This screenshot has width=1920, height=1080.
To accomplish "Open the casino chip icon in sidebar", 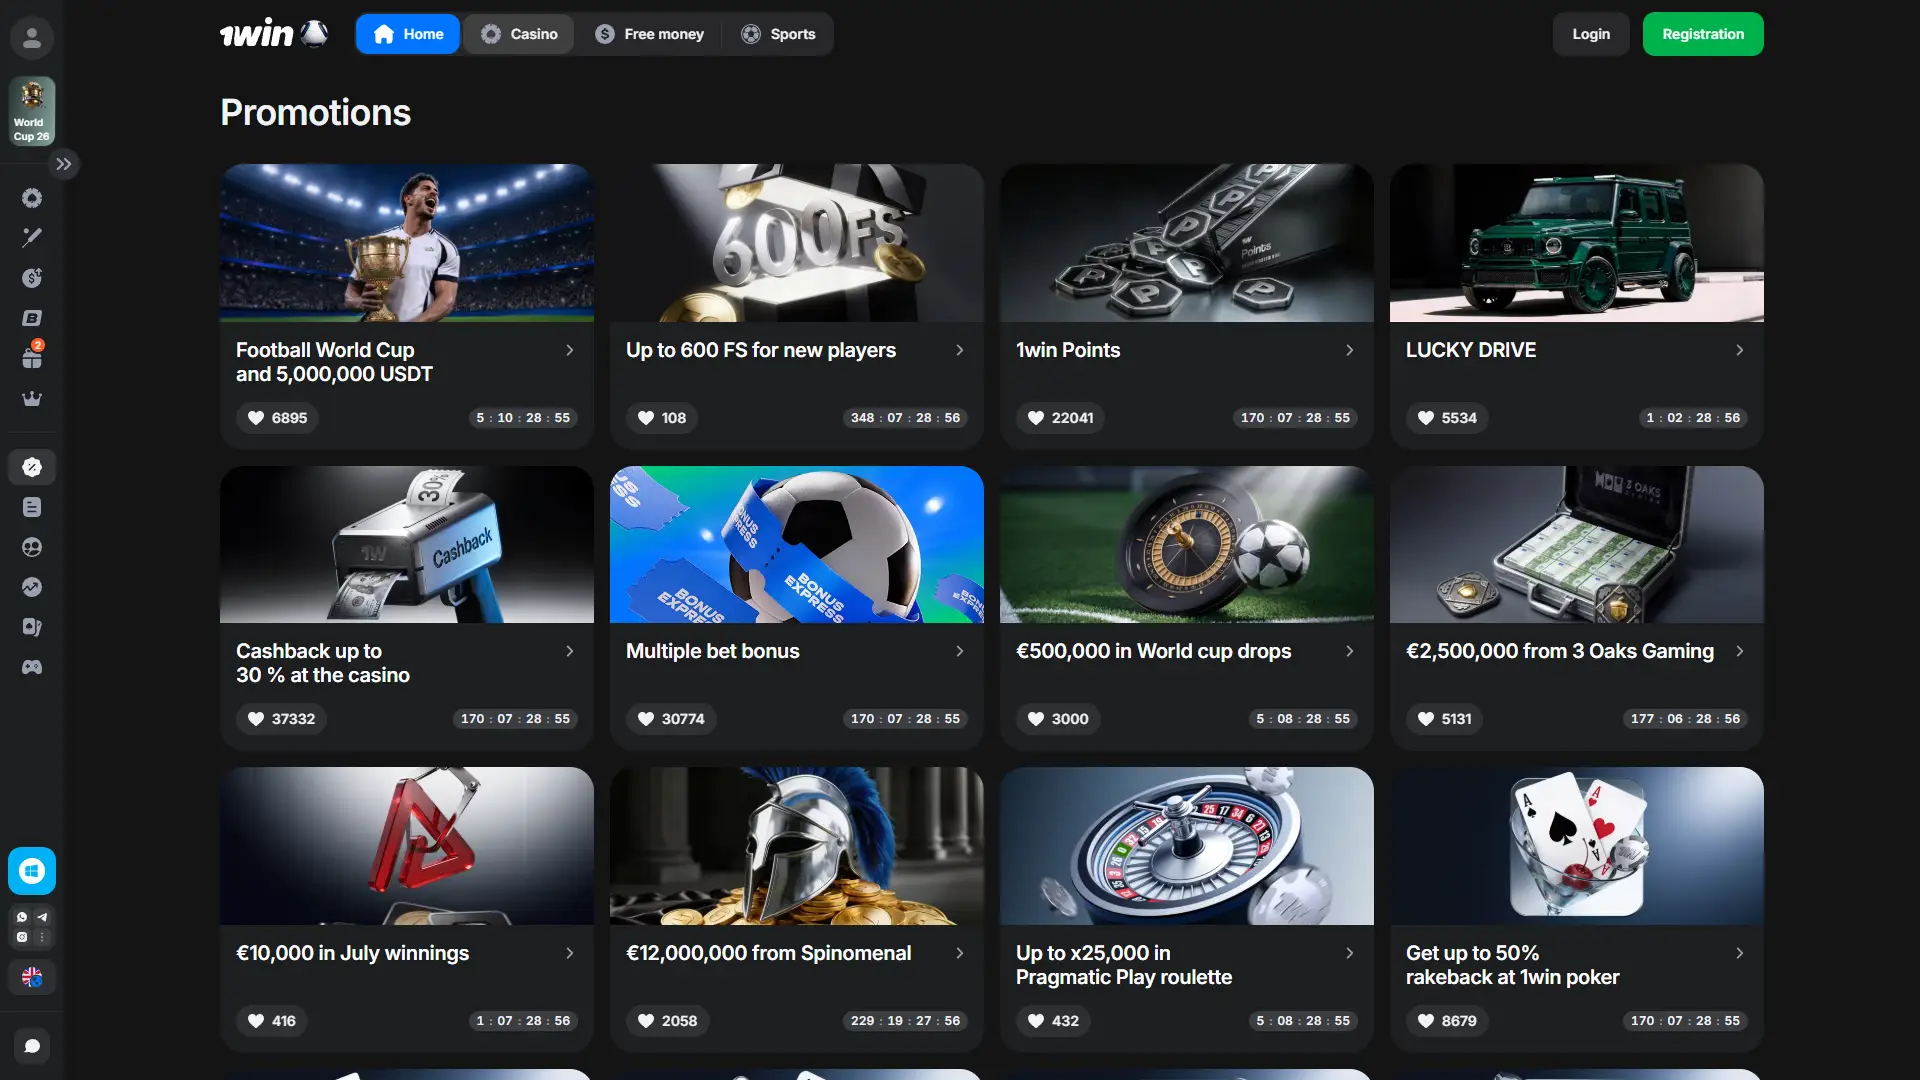I will [x=32, y=198].
